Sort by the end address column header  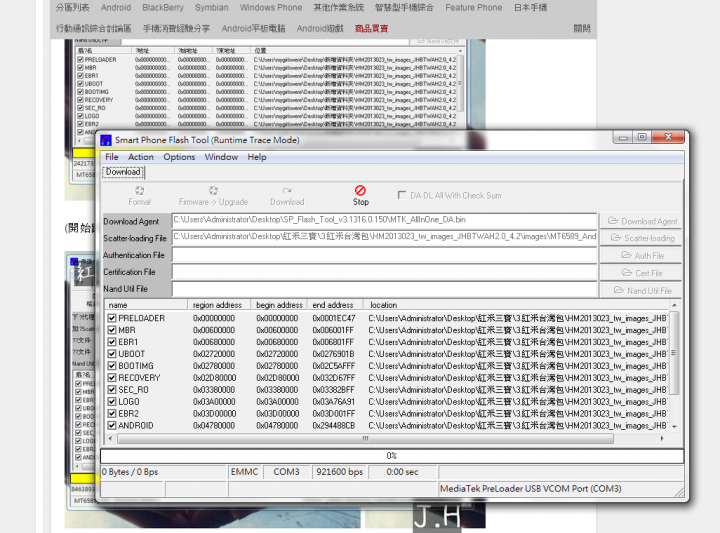pos(335,305)
